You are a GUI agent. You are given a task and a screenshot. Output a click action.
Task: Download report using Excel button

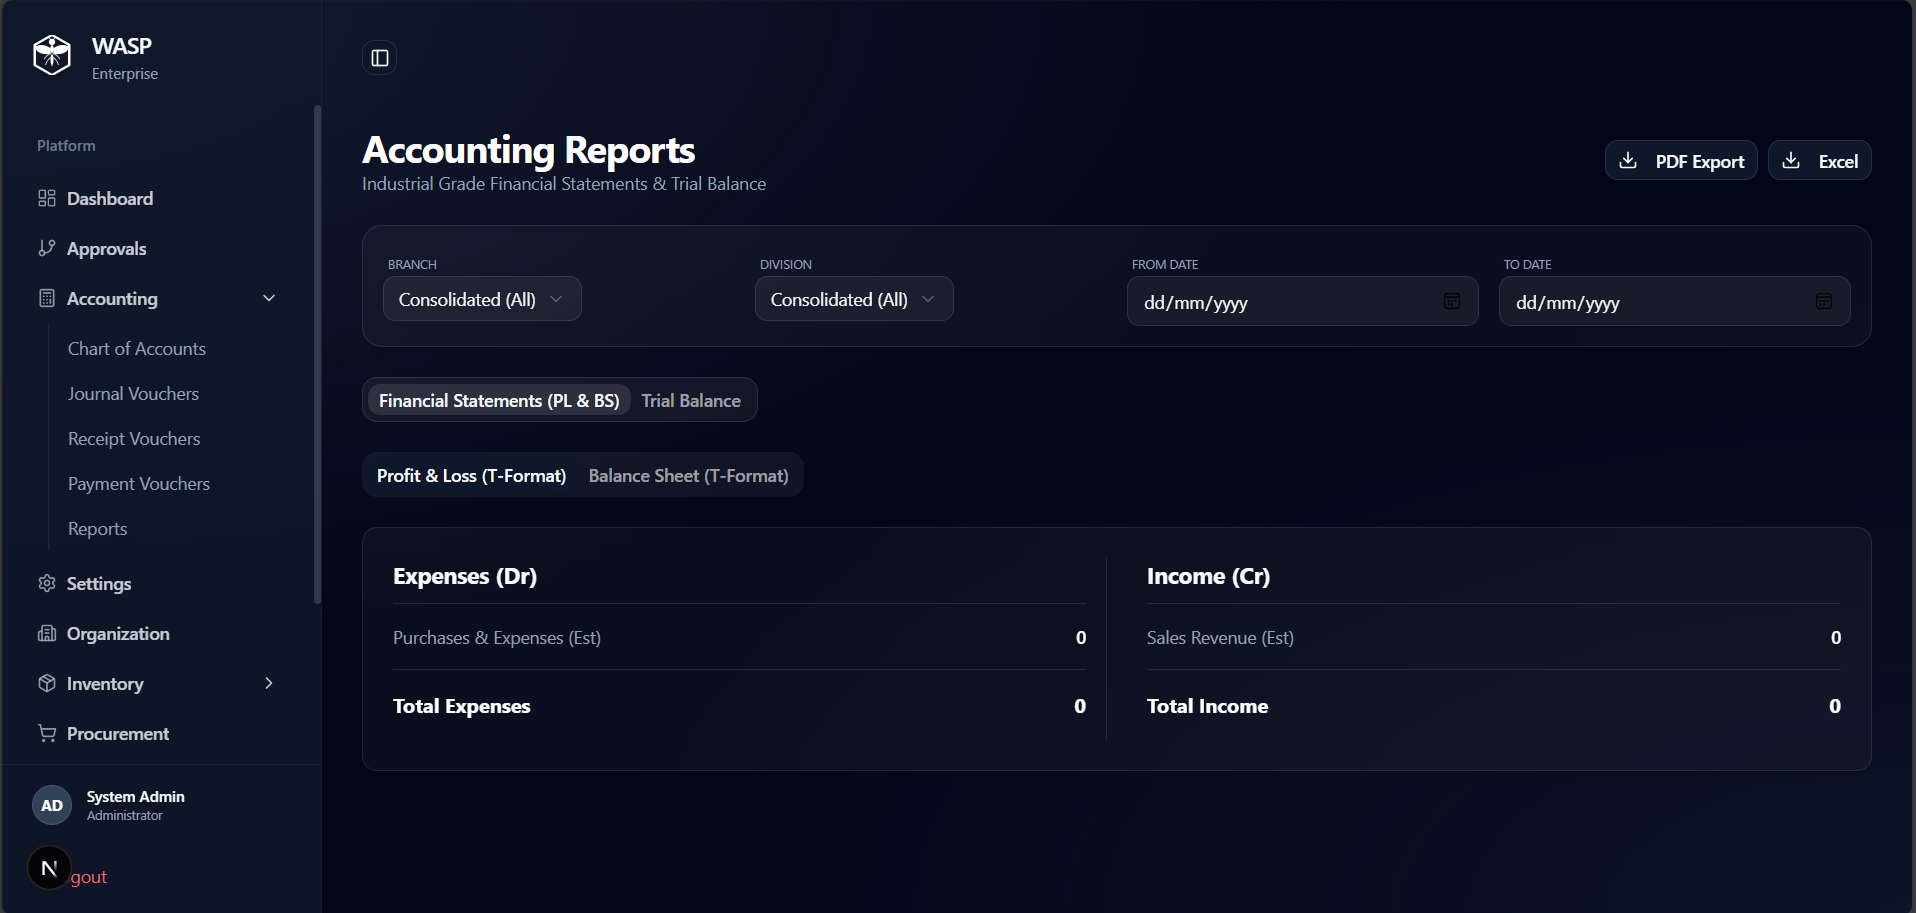(1819, 161)
